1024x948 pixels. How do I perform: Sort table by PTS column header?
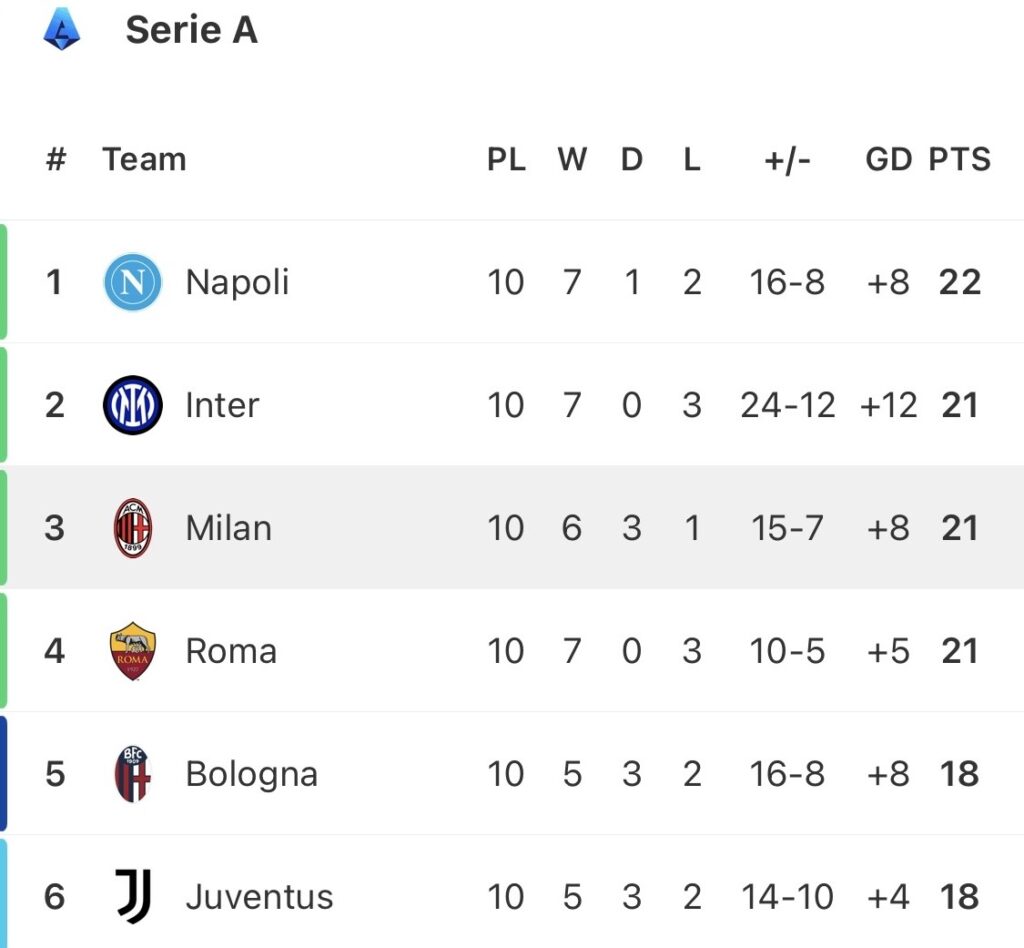coord(959,159)
